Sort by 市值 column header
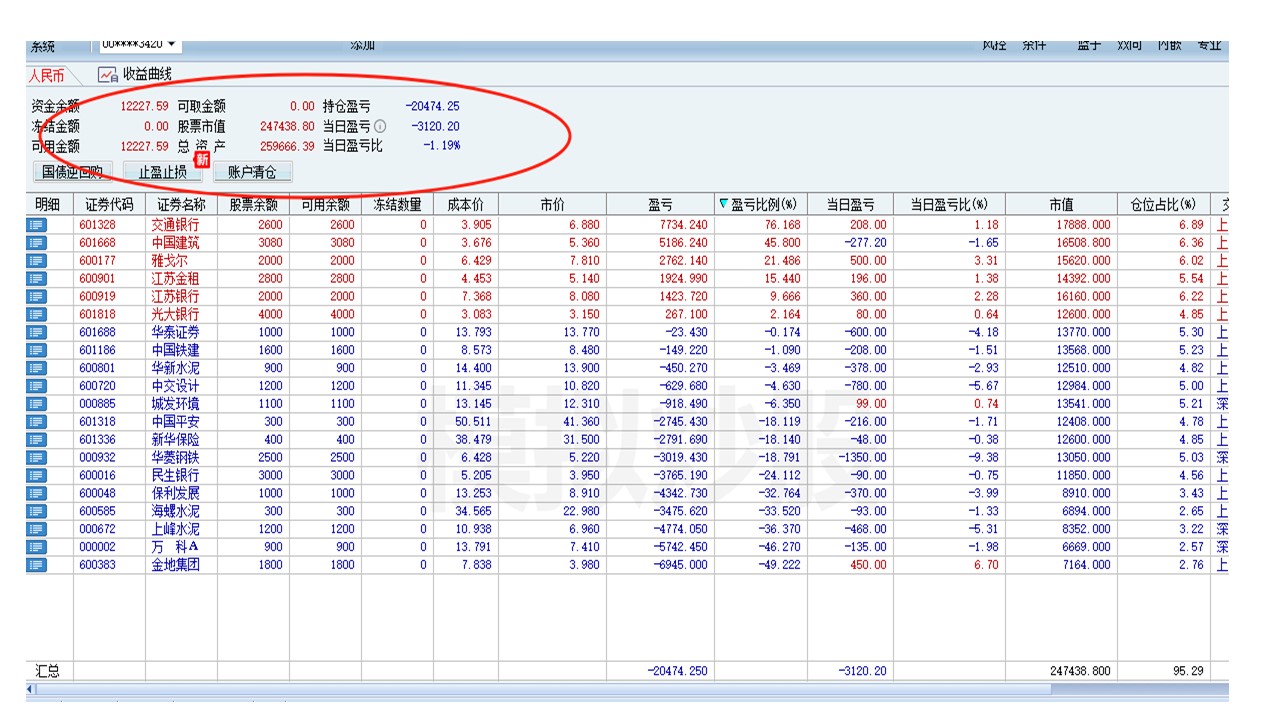The image size is (1280, 720). point(1061,205)
